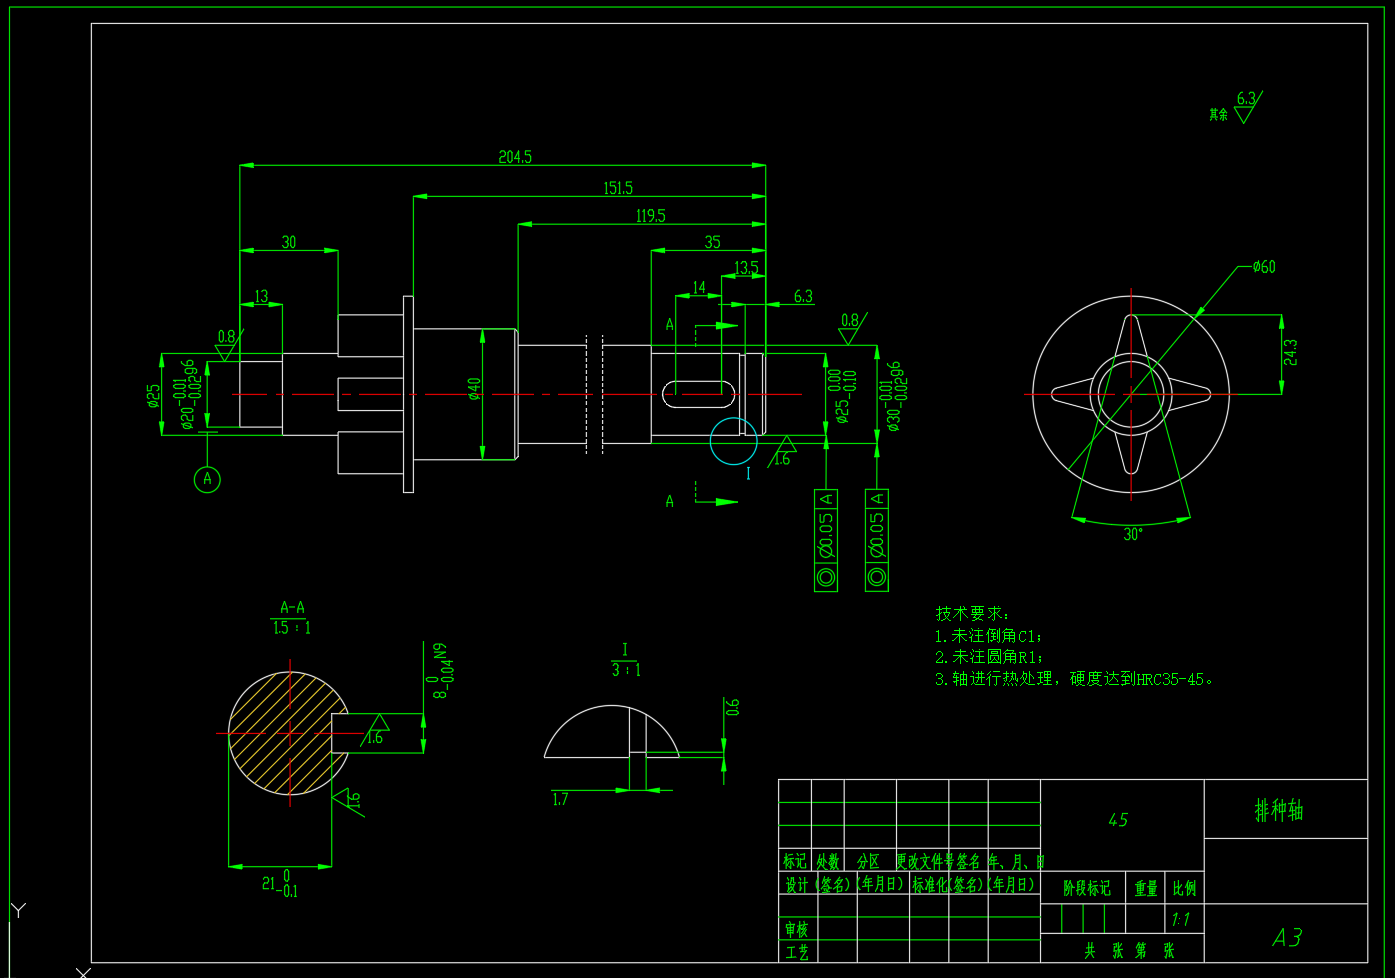Viewport: 1395px width, 978px height.
Task: Click the 技术要求 heading
Action: 972,613
